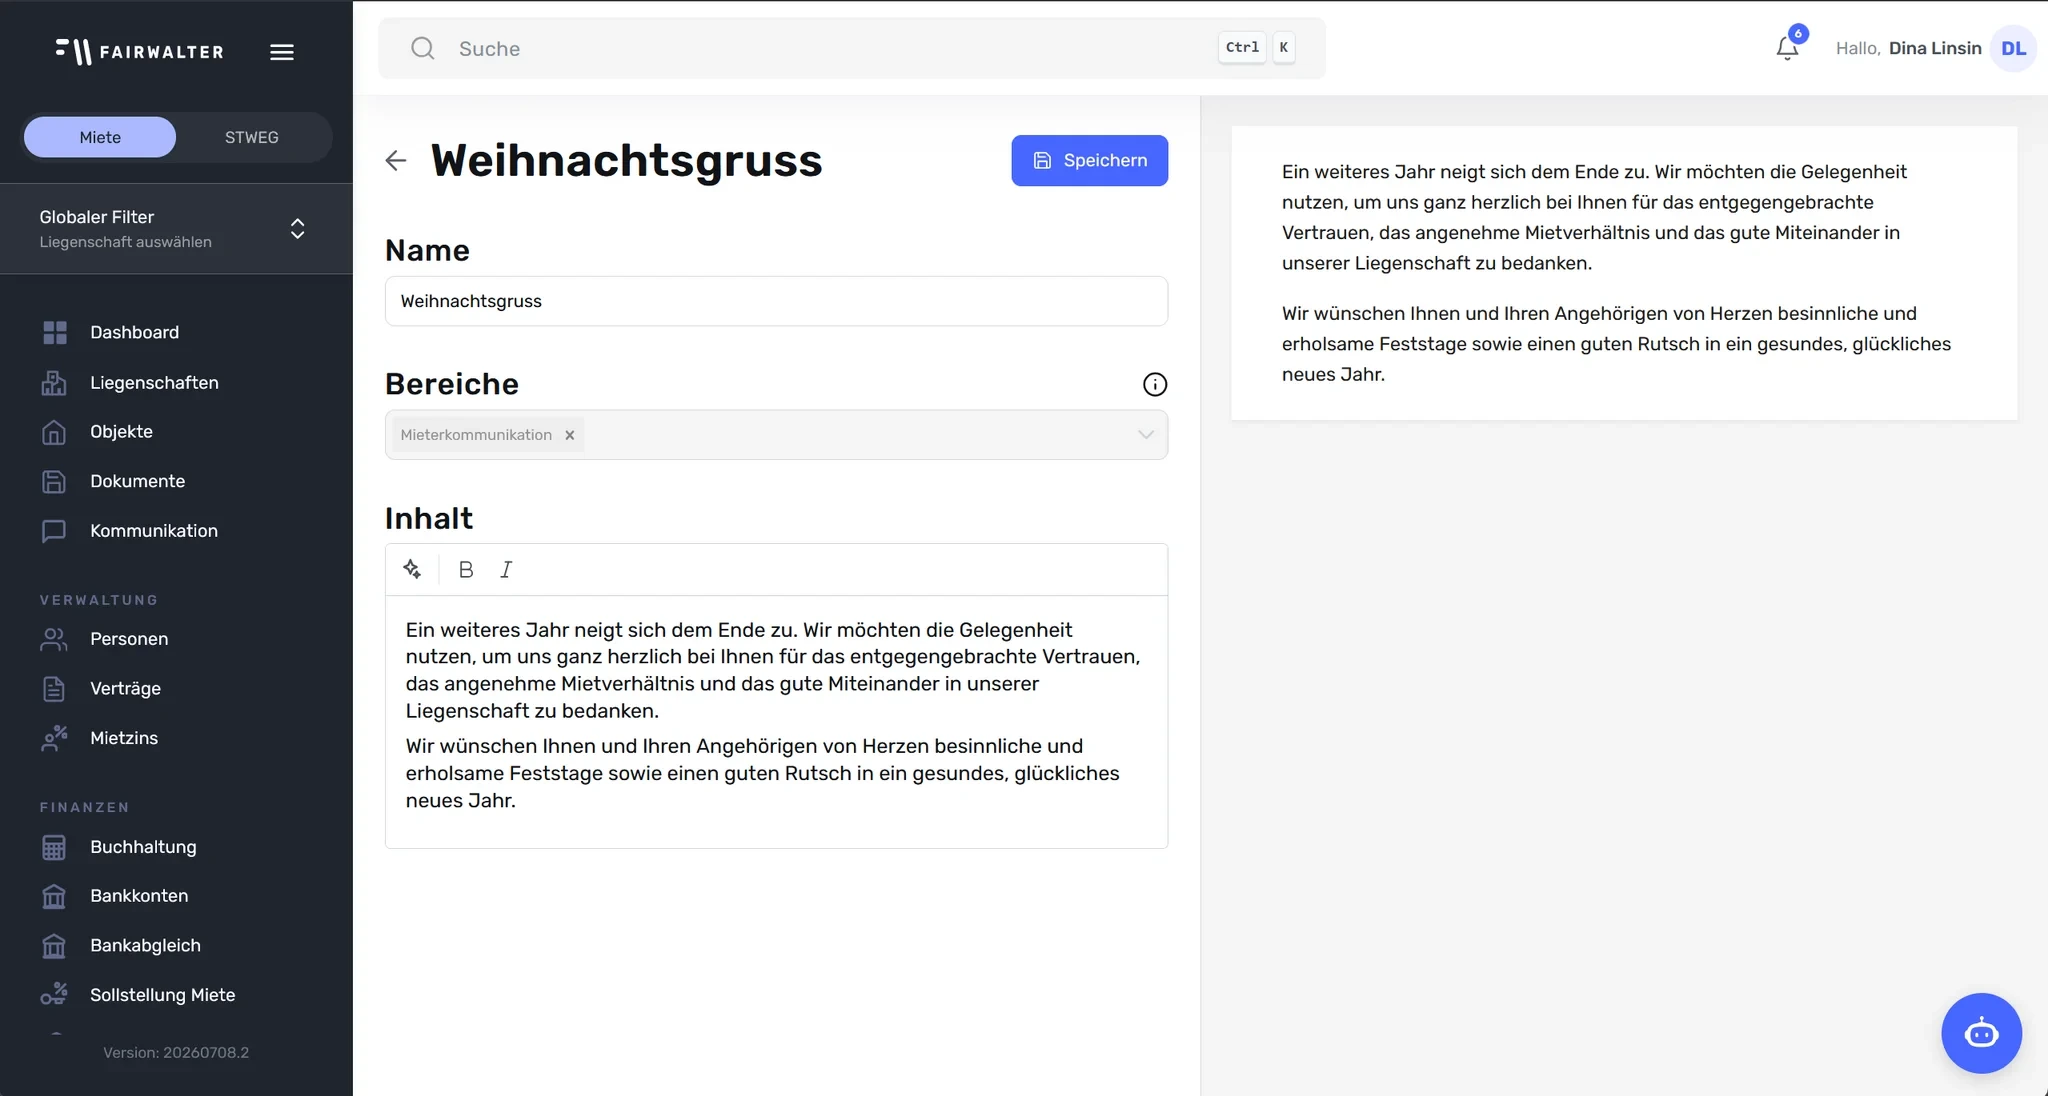
Task: Open Sollstellung Miete in sidebar
Action: pyautogui.click(x=162, y=995)
